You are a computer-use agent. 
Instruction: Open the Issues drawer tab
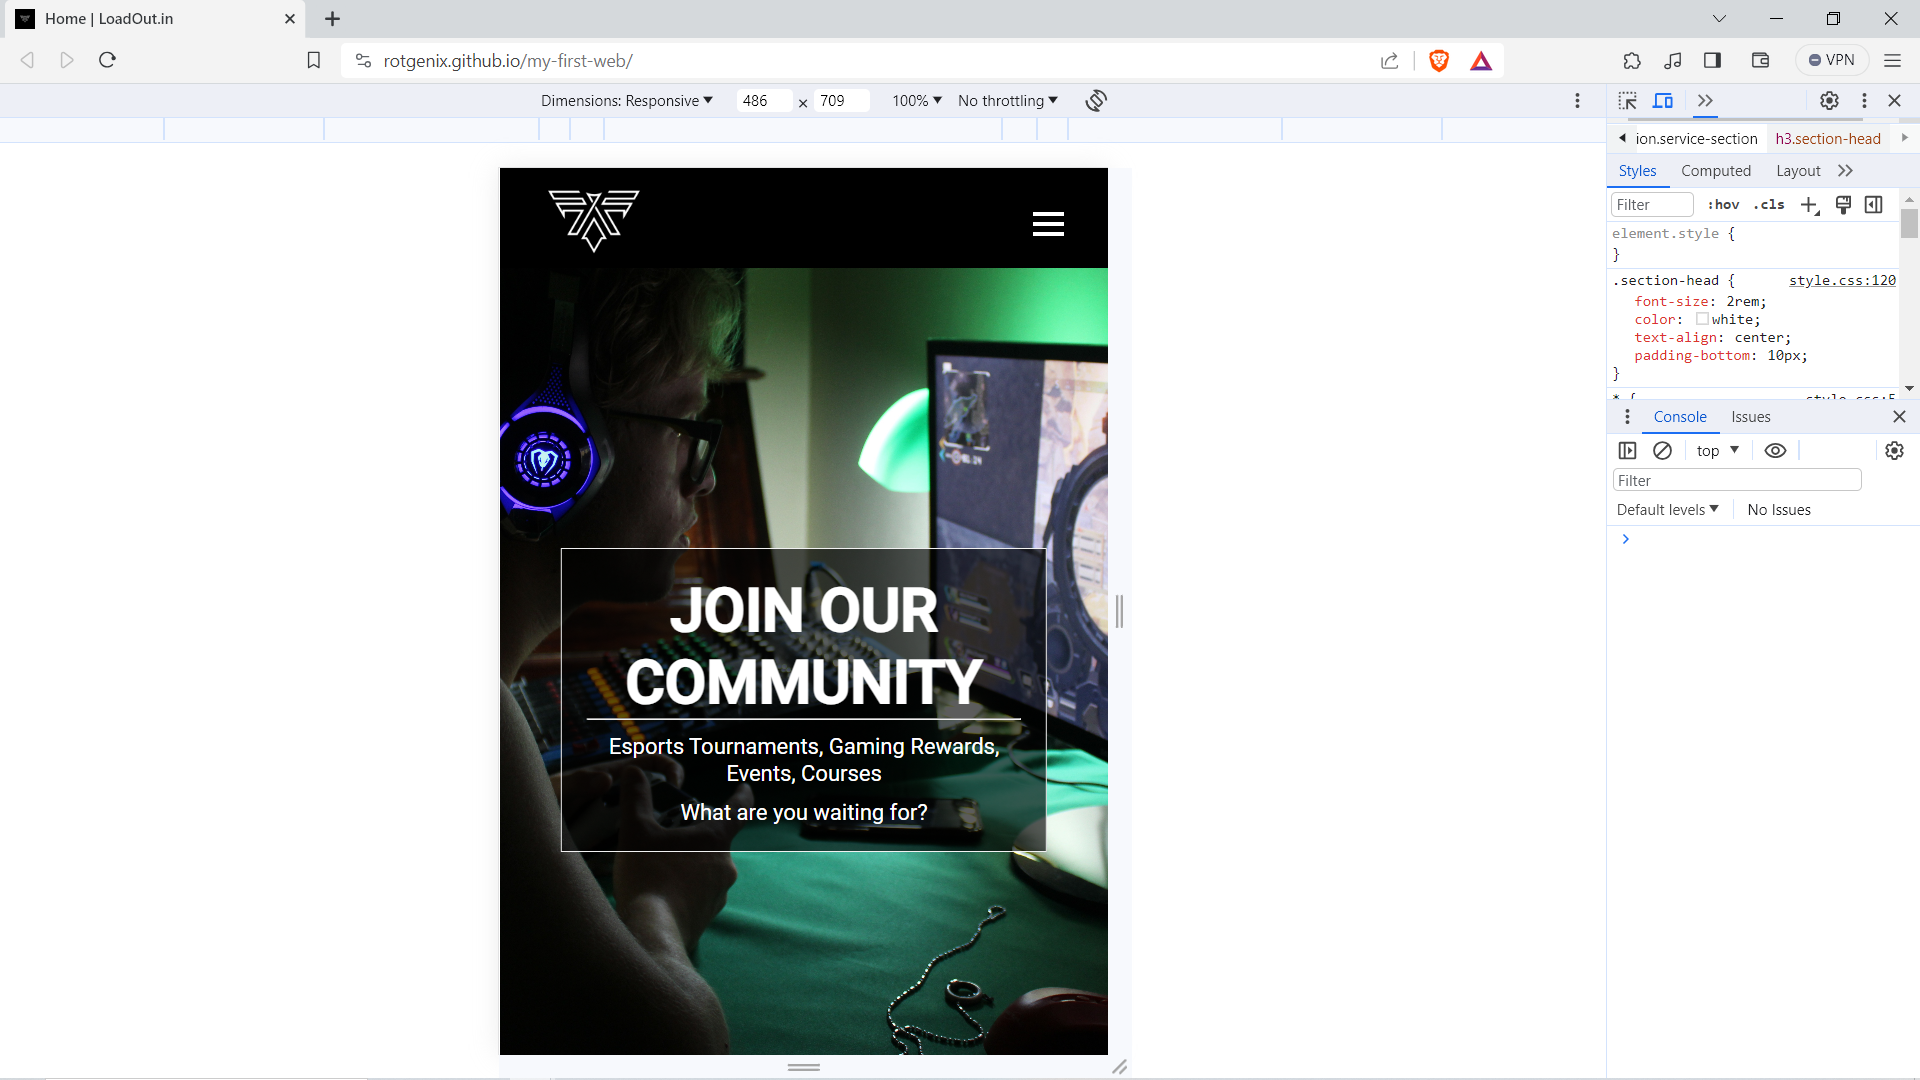coord(1751,417)
